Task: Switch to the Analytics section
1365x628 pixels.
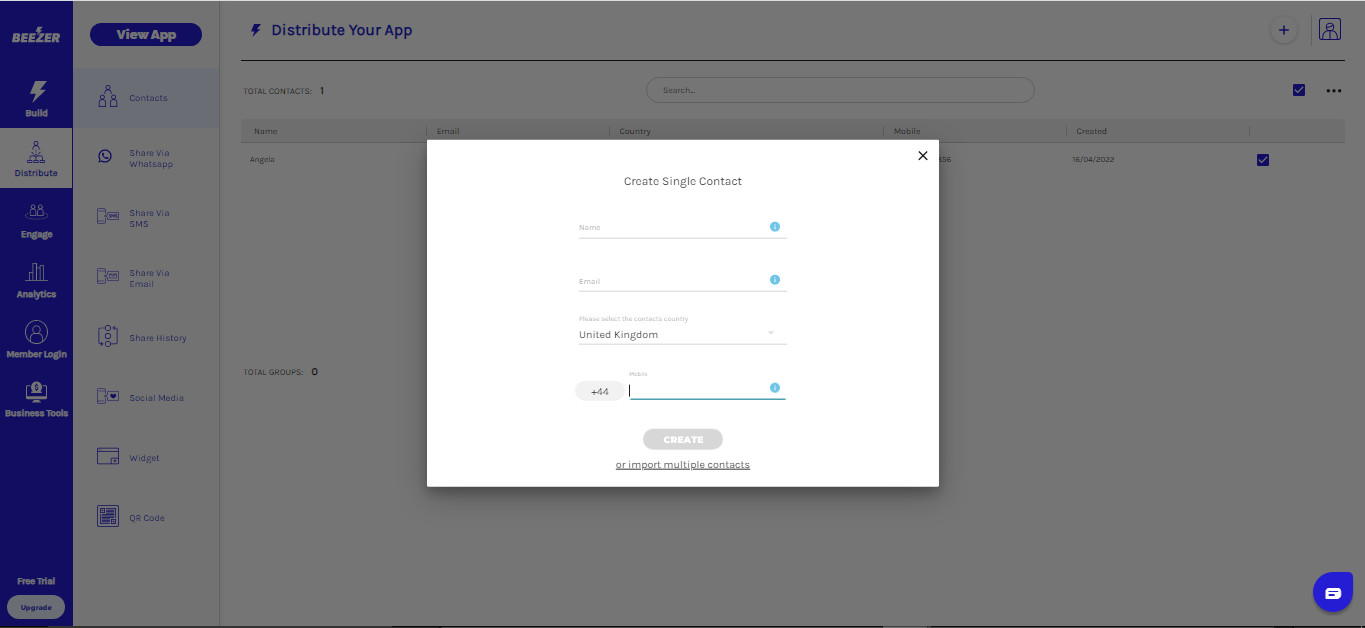Action: pos(36,280)
